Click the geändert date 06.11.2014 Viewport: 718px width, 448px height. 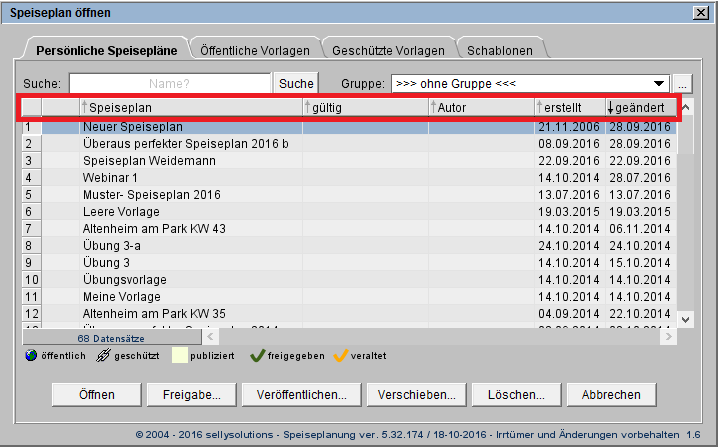[640, 229]
